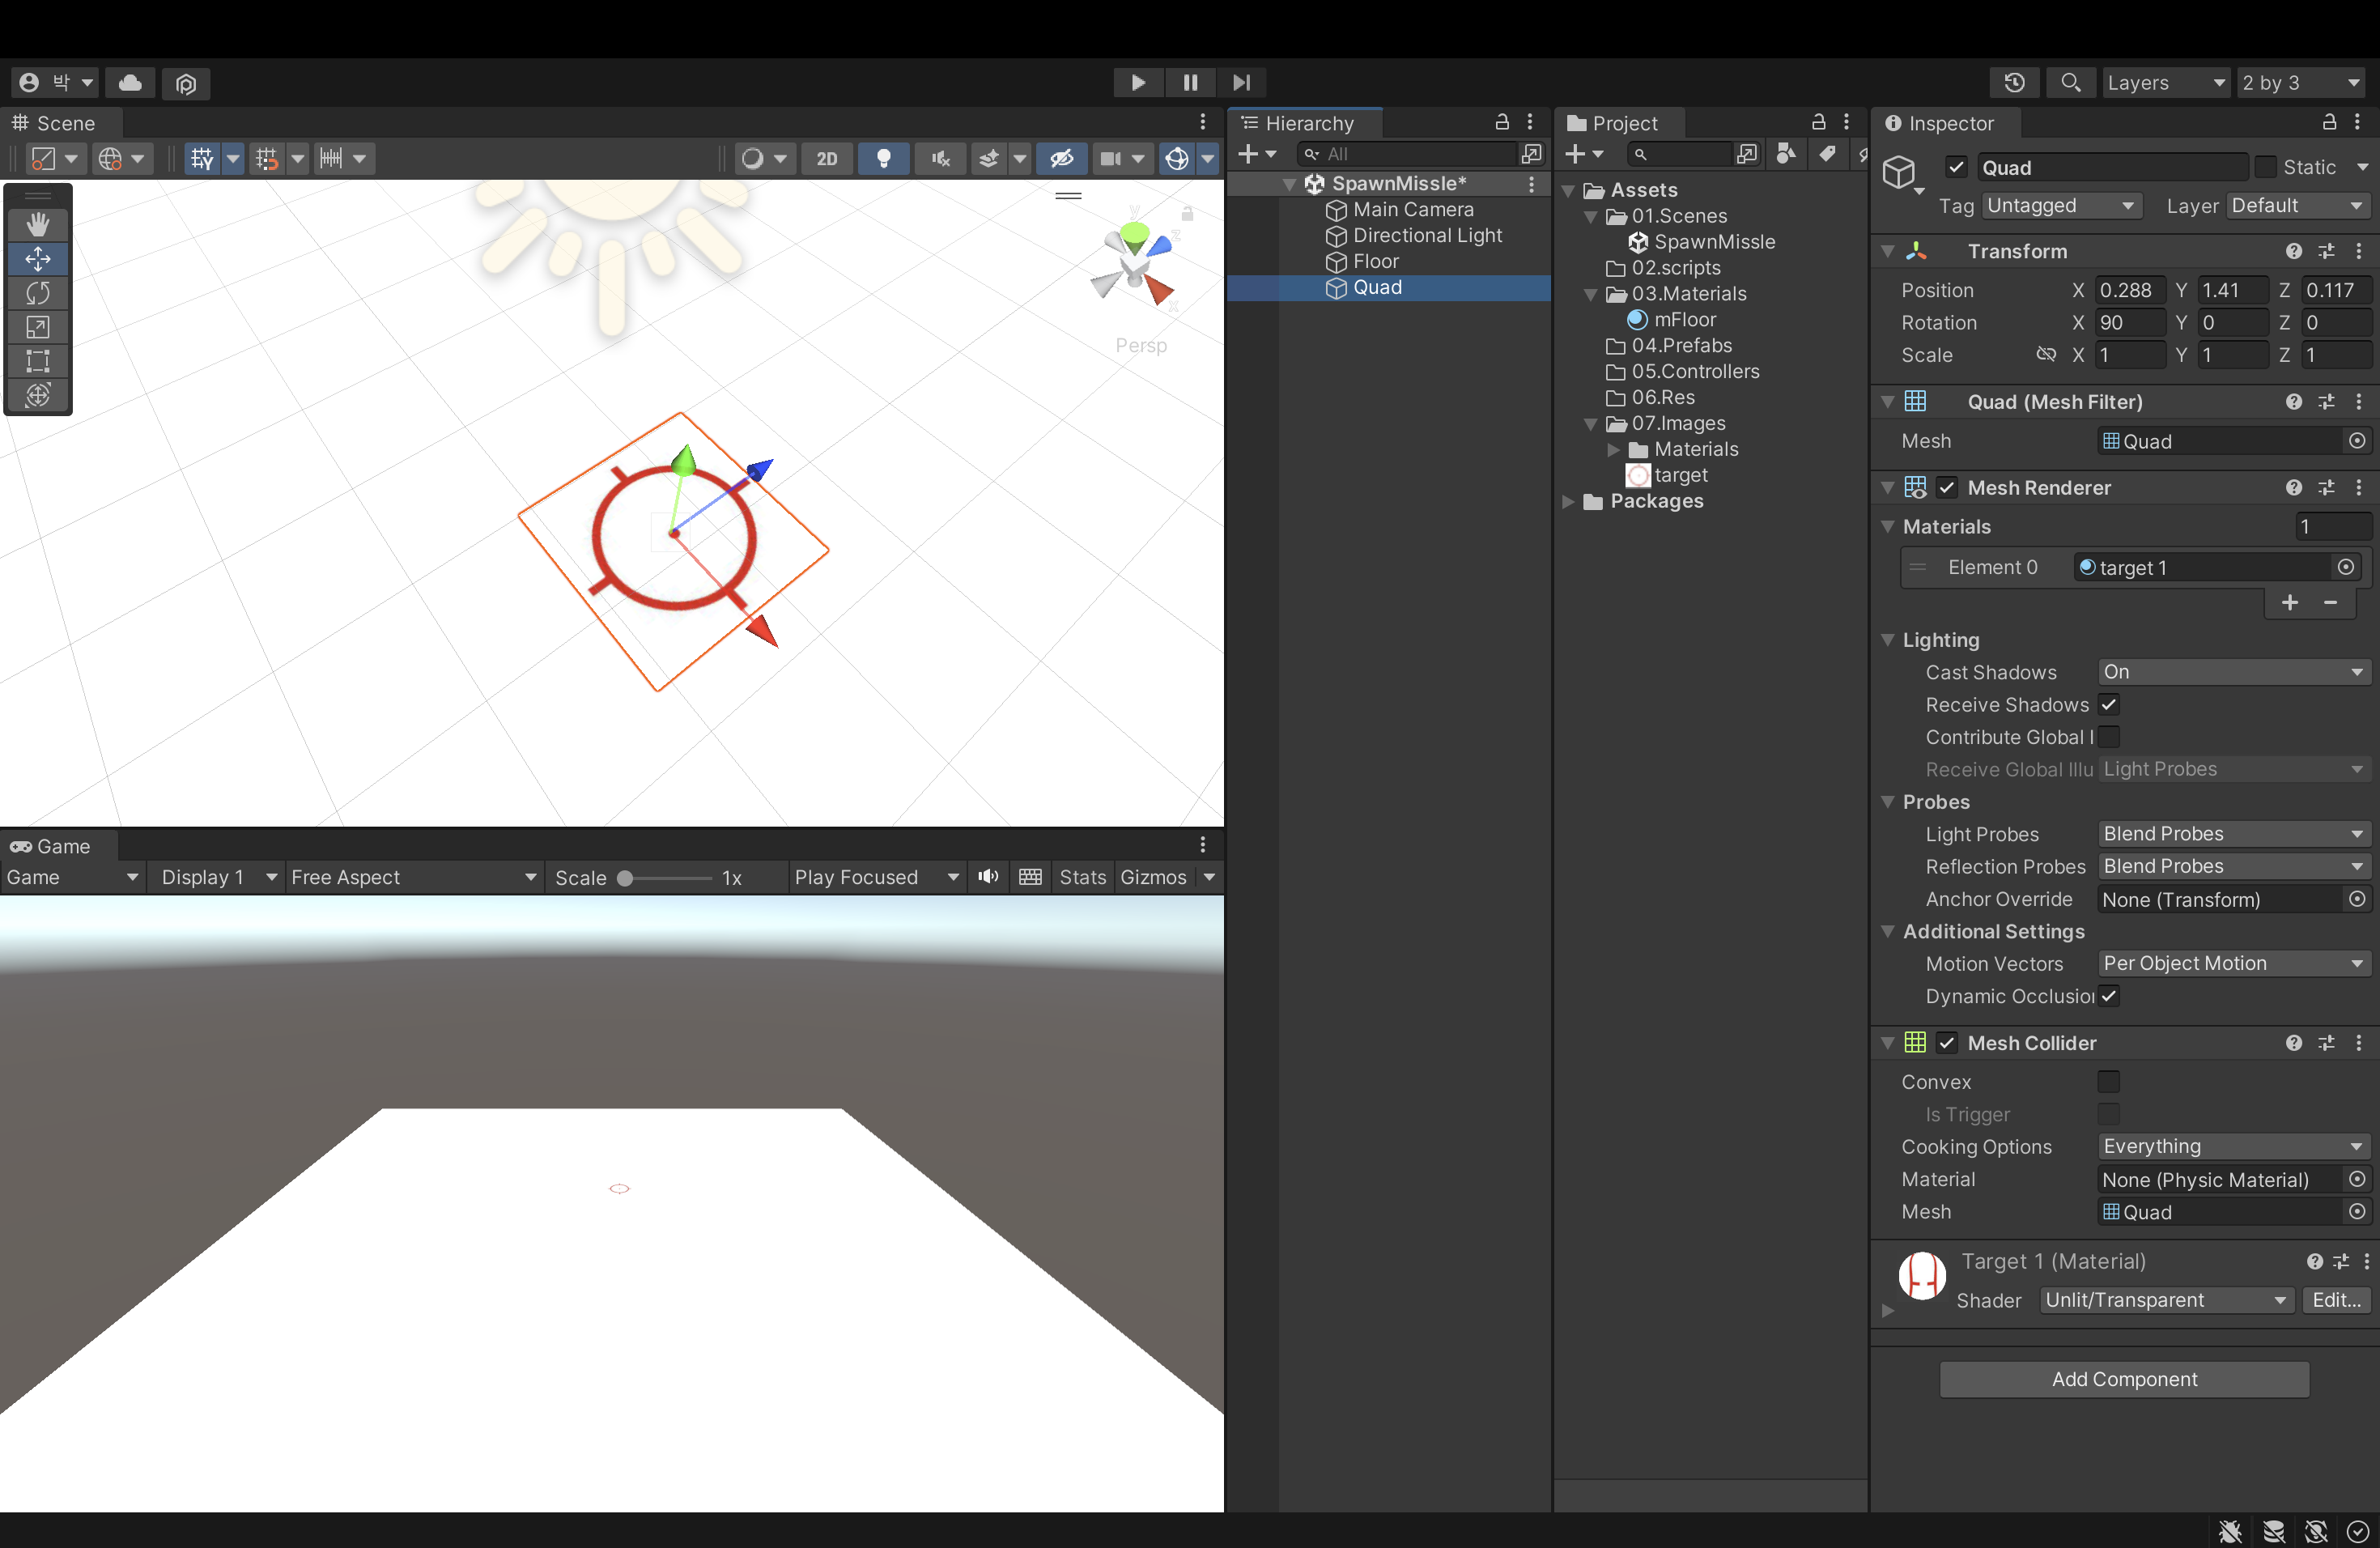Open Display 1 dropdown
Image resolution: width=2380 pixels, height=1548 pixels.
pos(218,877)
